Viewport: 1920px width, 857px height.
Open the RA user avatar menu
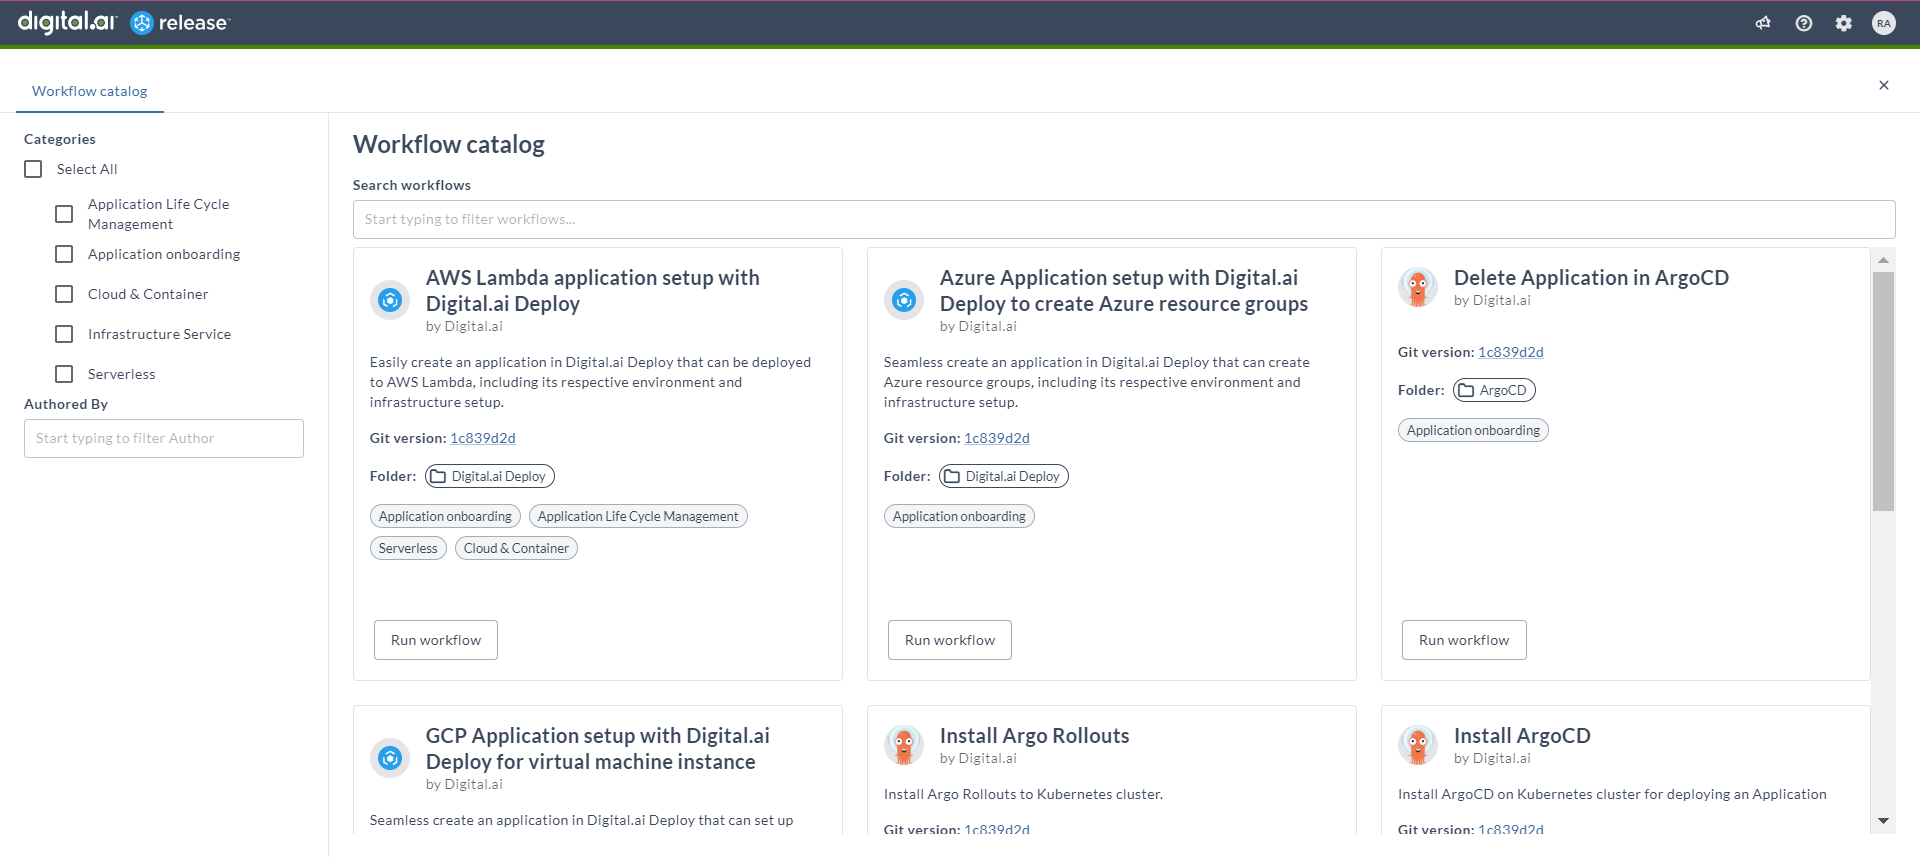click(x=1884, y=23)
